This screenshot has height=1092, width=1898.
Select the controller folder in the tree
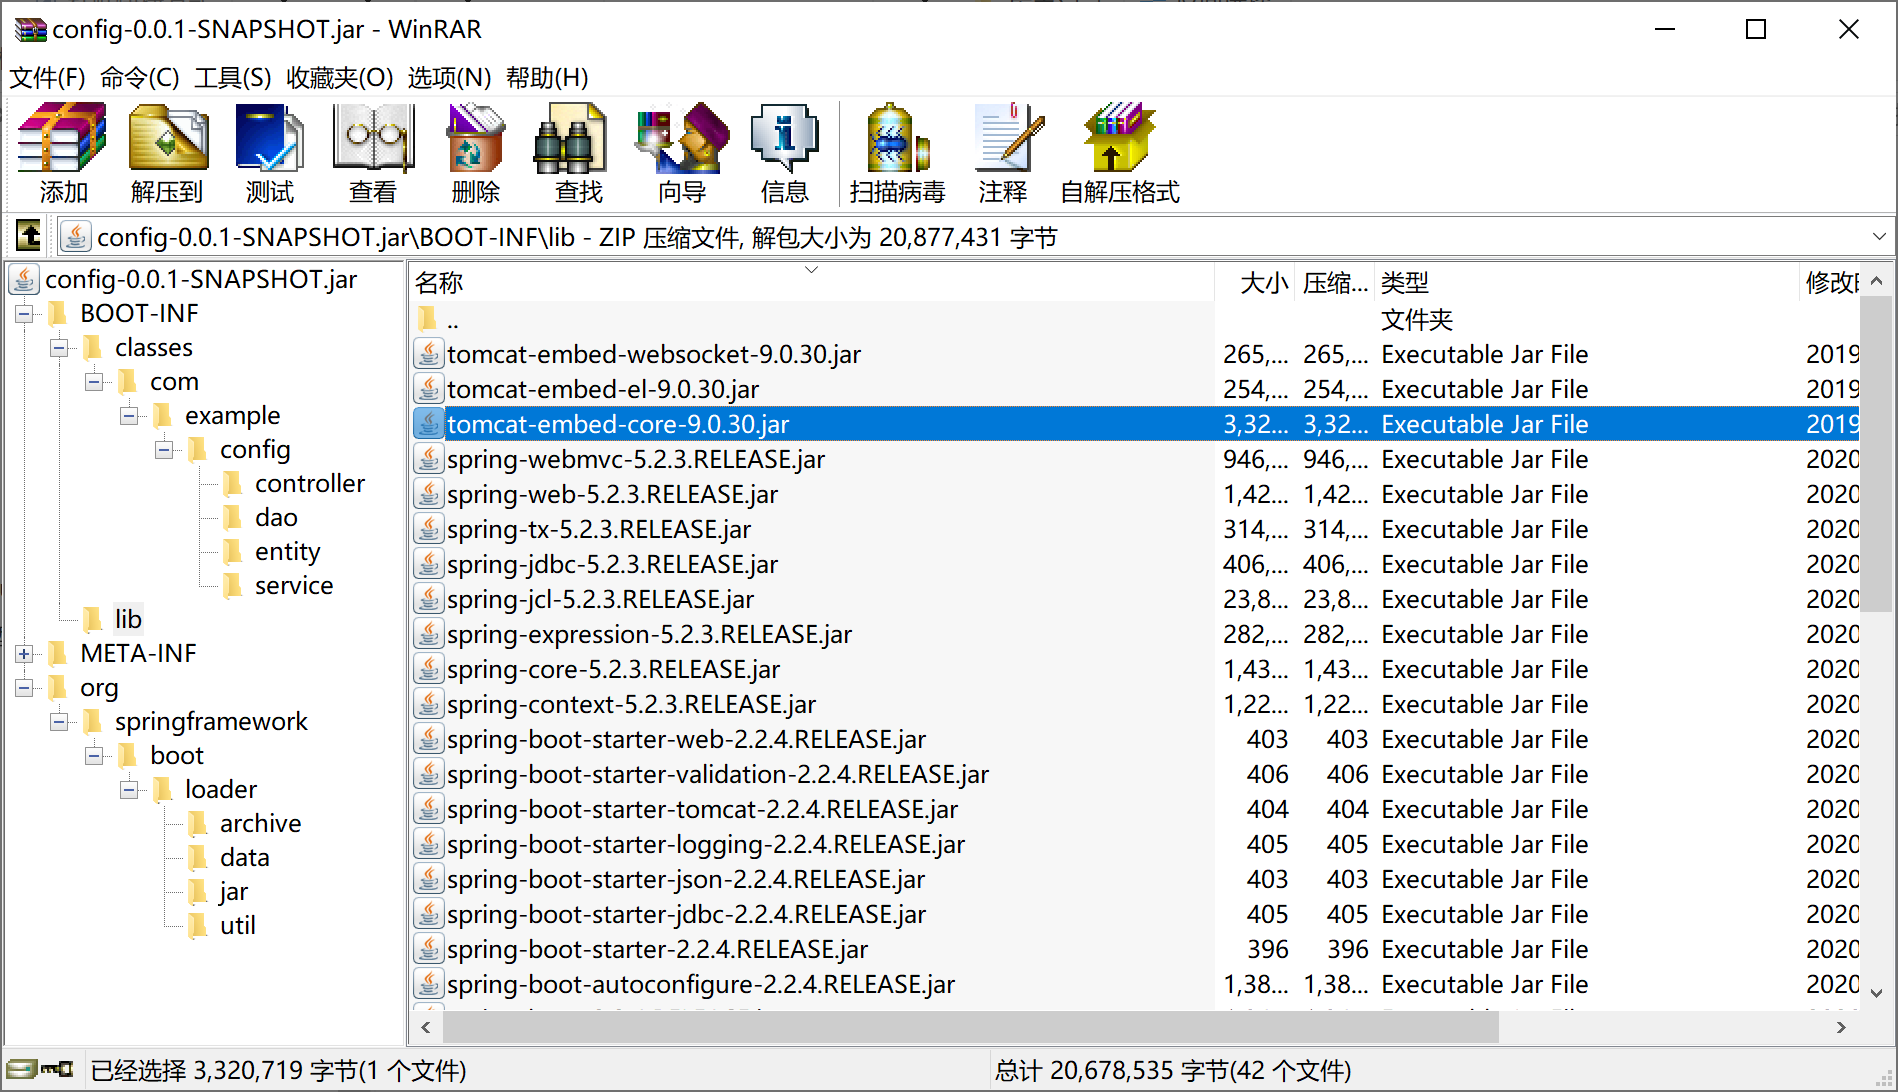click(x=309, y=484)
